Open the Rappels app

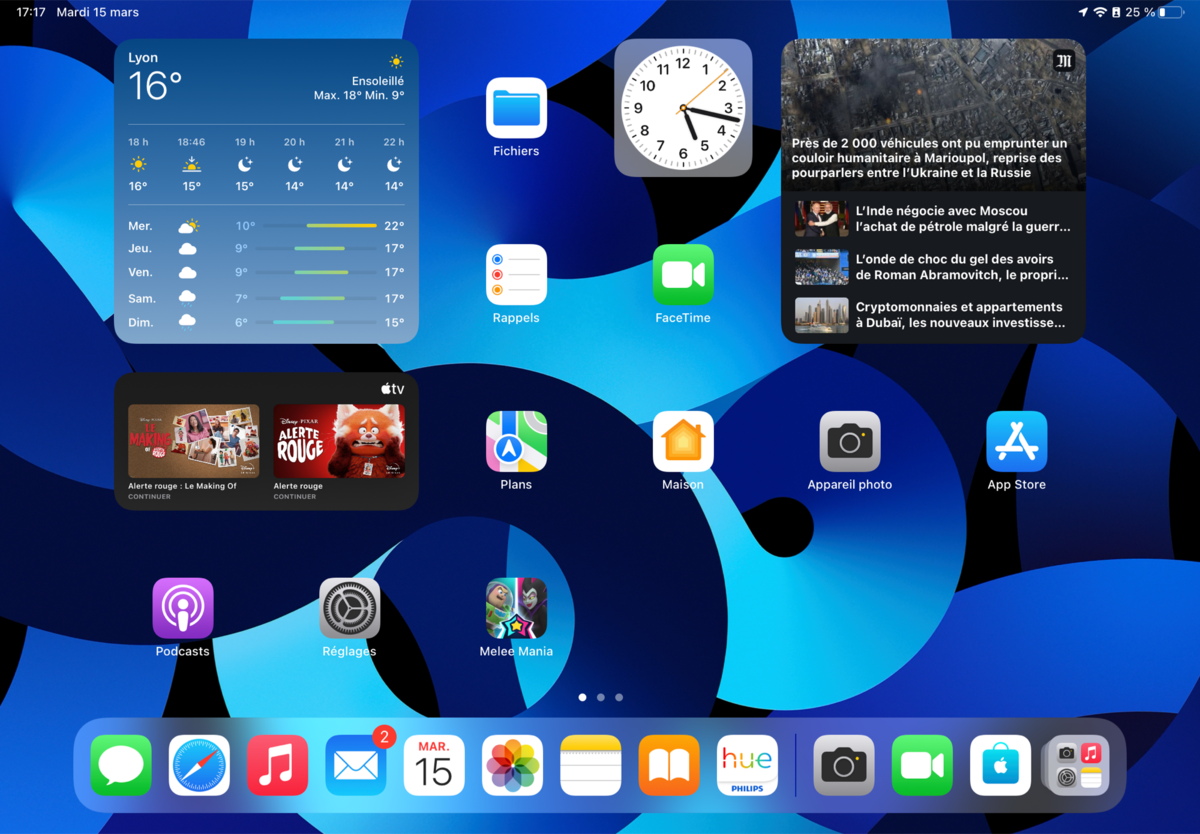516,275
